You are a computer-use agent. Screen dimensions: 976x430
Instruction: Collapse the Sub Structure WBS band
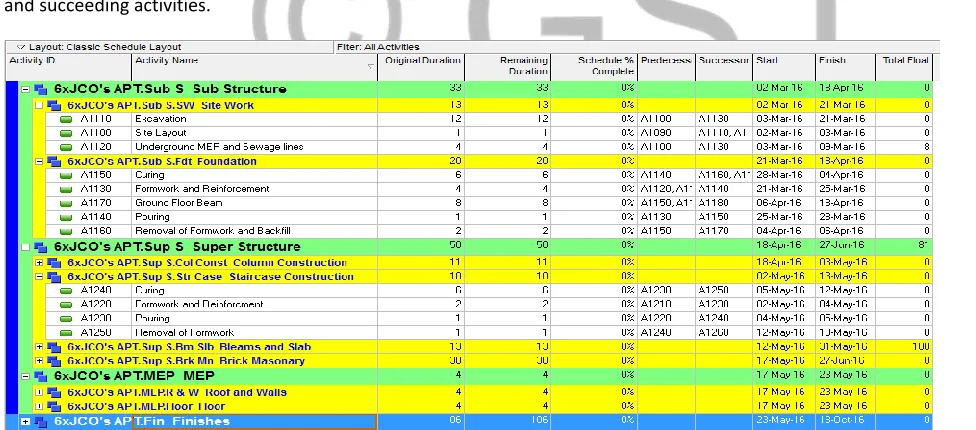26,90
